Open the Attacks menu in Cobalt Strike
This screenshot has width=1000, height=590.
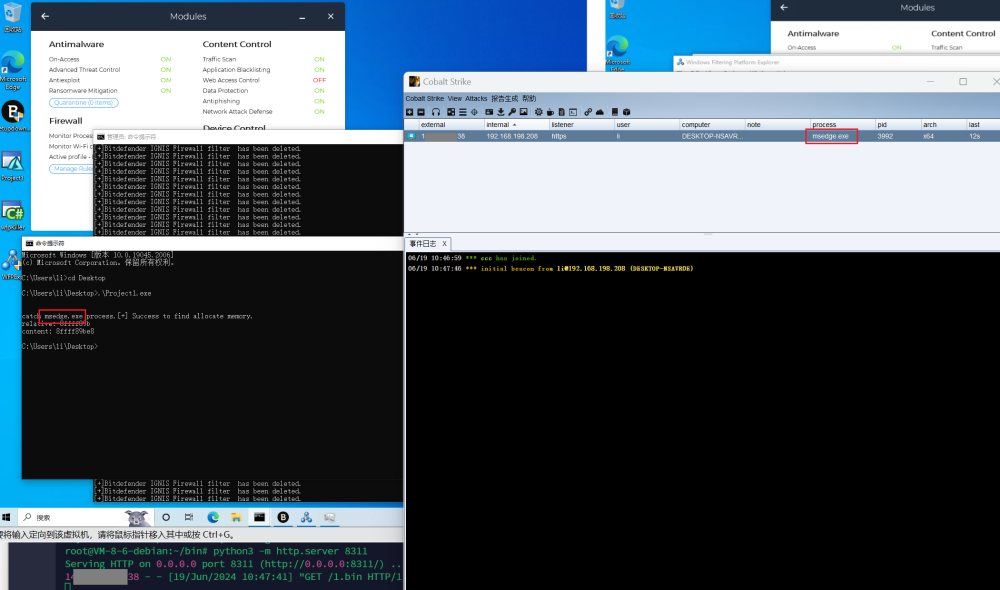pyautogui.click(x=476, y=99)
